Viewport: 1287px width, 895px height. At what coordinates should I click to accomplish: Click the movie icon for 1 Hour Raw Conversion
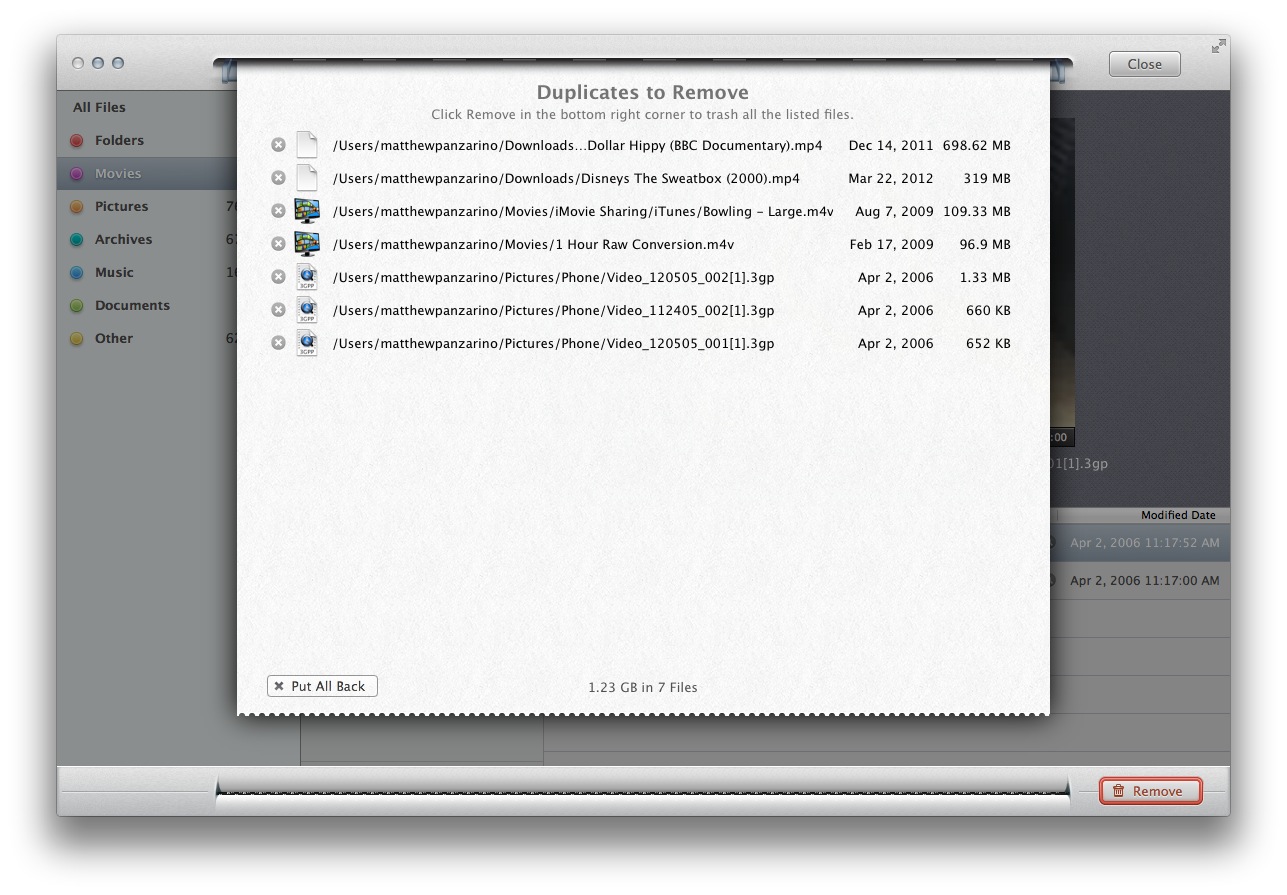pyautogui.click(x=307, y=244)
